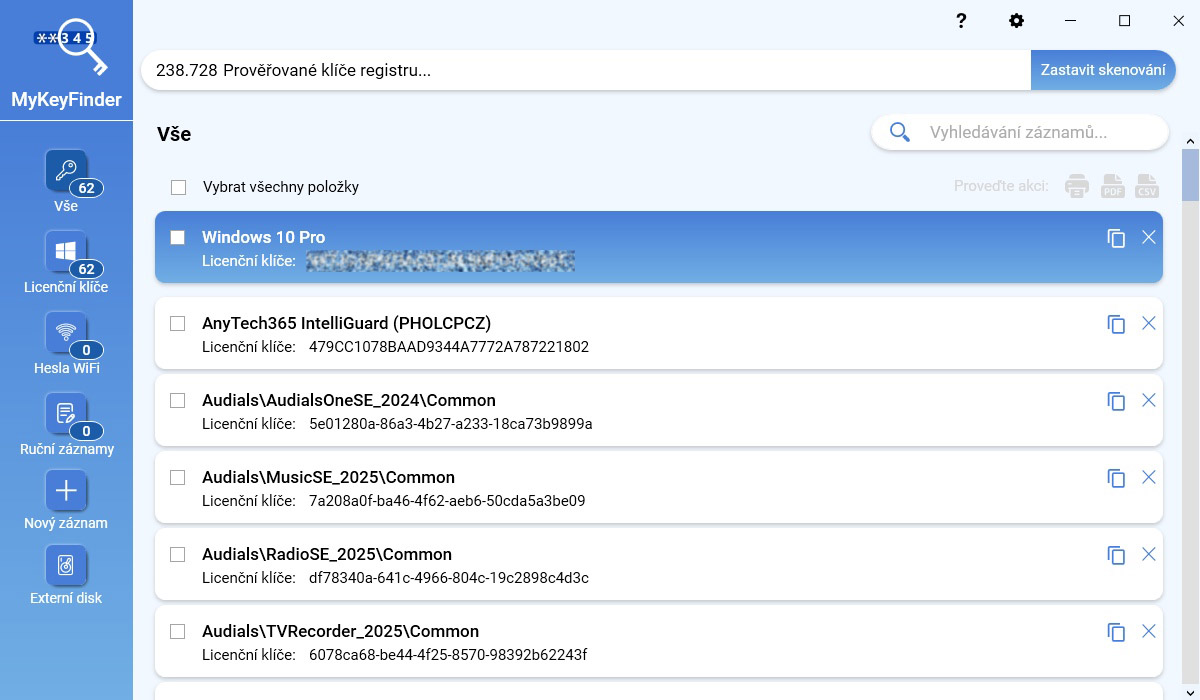The height and width of the screenshot is (700, 1200).
Task: Export selection with the PDF icon
Action: tap(1113, 186)
